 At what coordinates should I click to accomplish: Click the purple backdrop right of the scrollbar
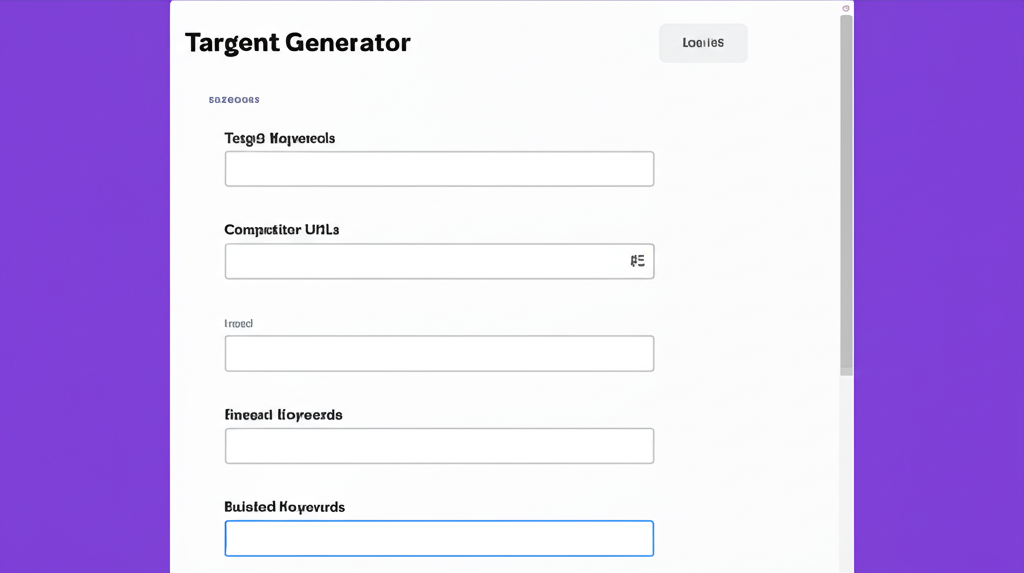pyautogui.click(x=940, y=300)
